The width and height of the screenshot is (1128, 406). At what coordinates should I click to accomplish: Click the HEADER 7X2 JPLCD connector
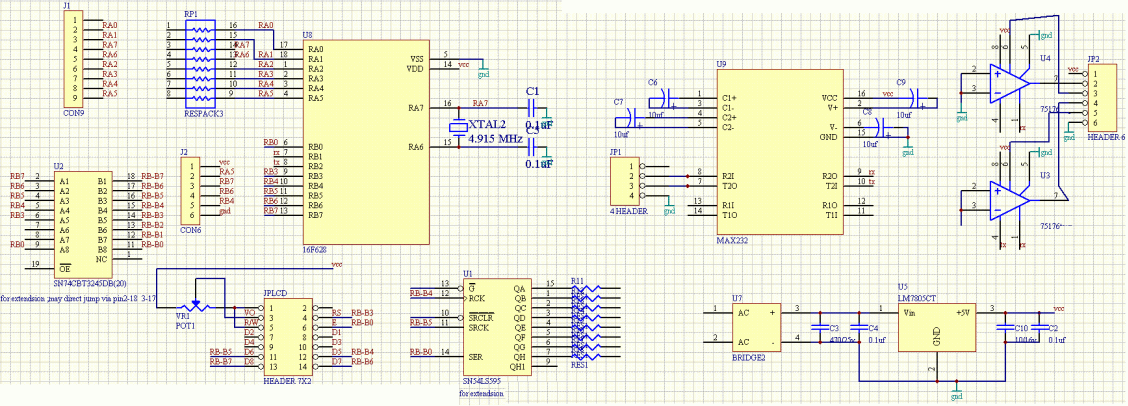coord(287,340)
